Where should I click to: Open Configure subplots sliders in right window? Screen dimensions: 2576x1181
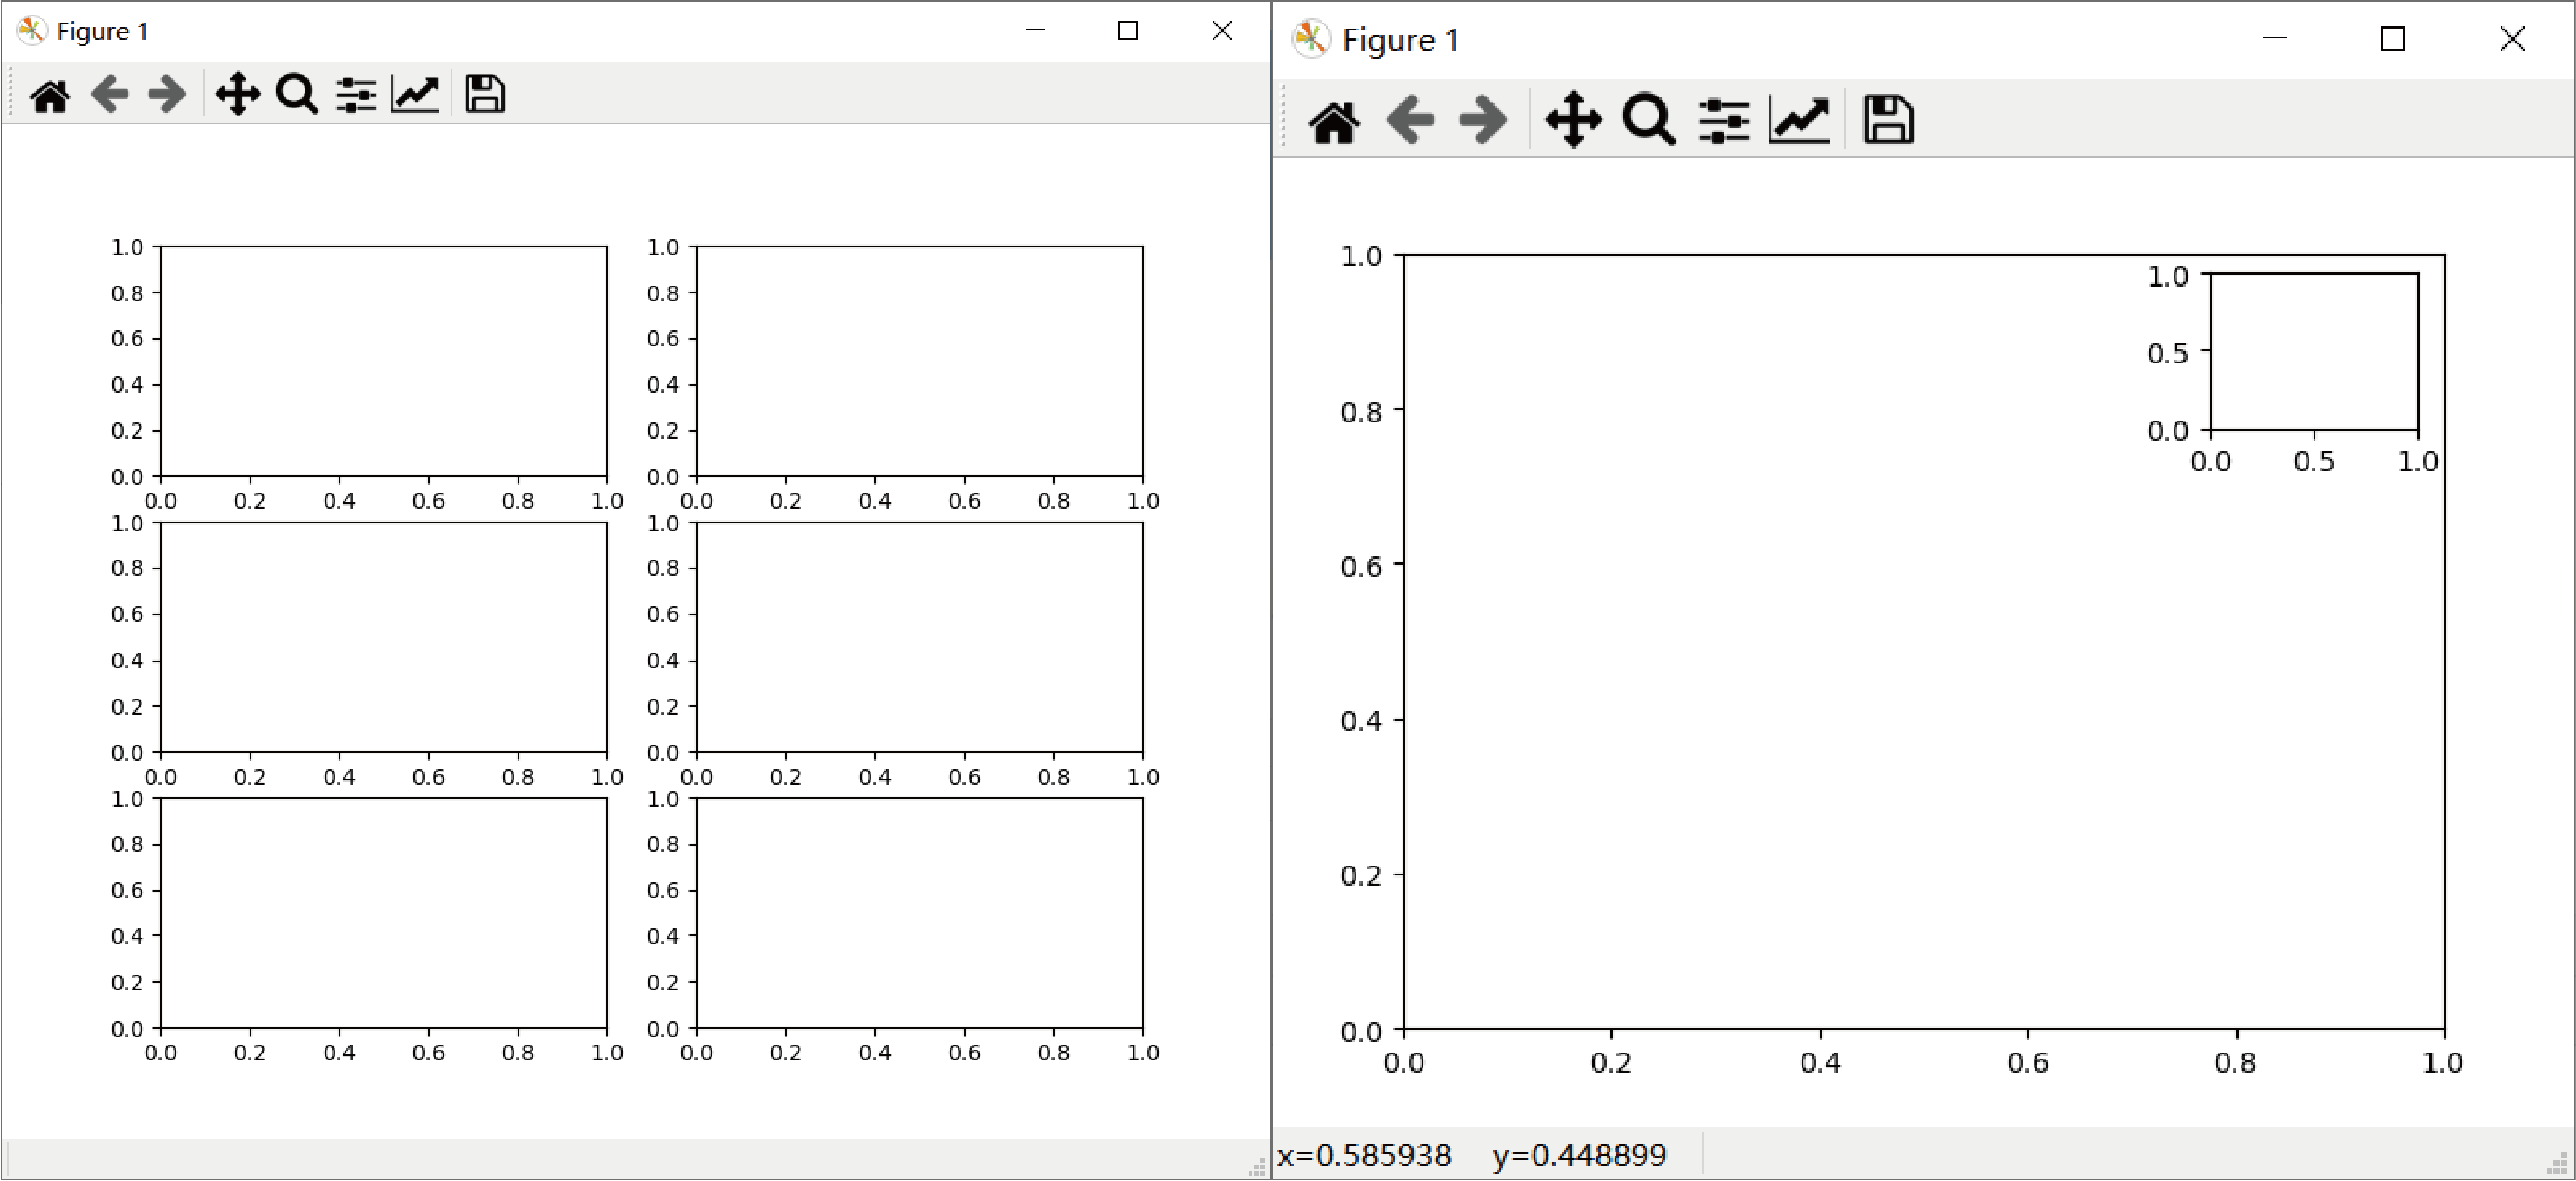(x=1723, y=121)
